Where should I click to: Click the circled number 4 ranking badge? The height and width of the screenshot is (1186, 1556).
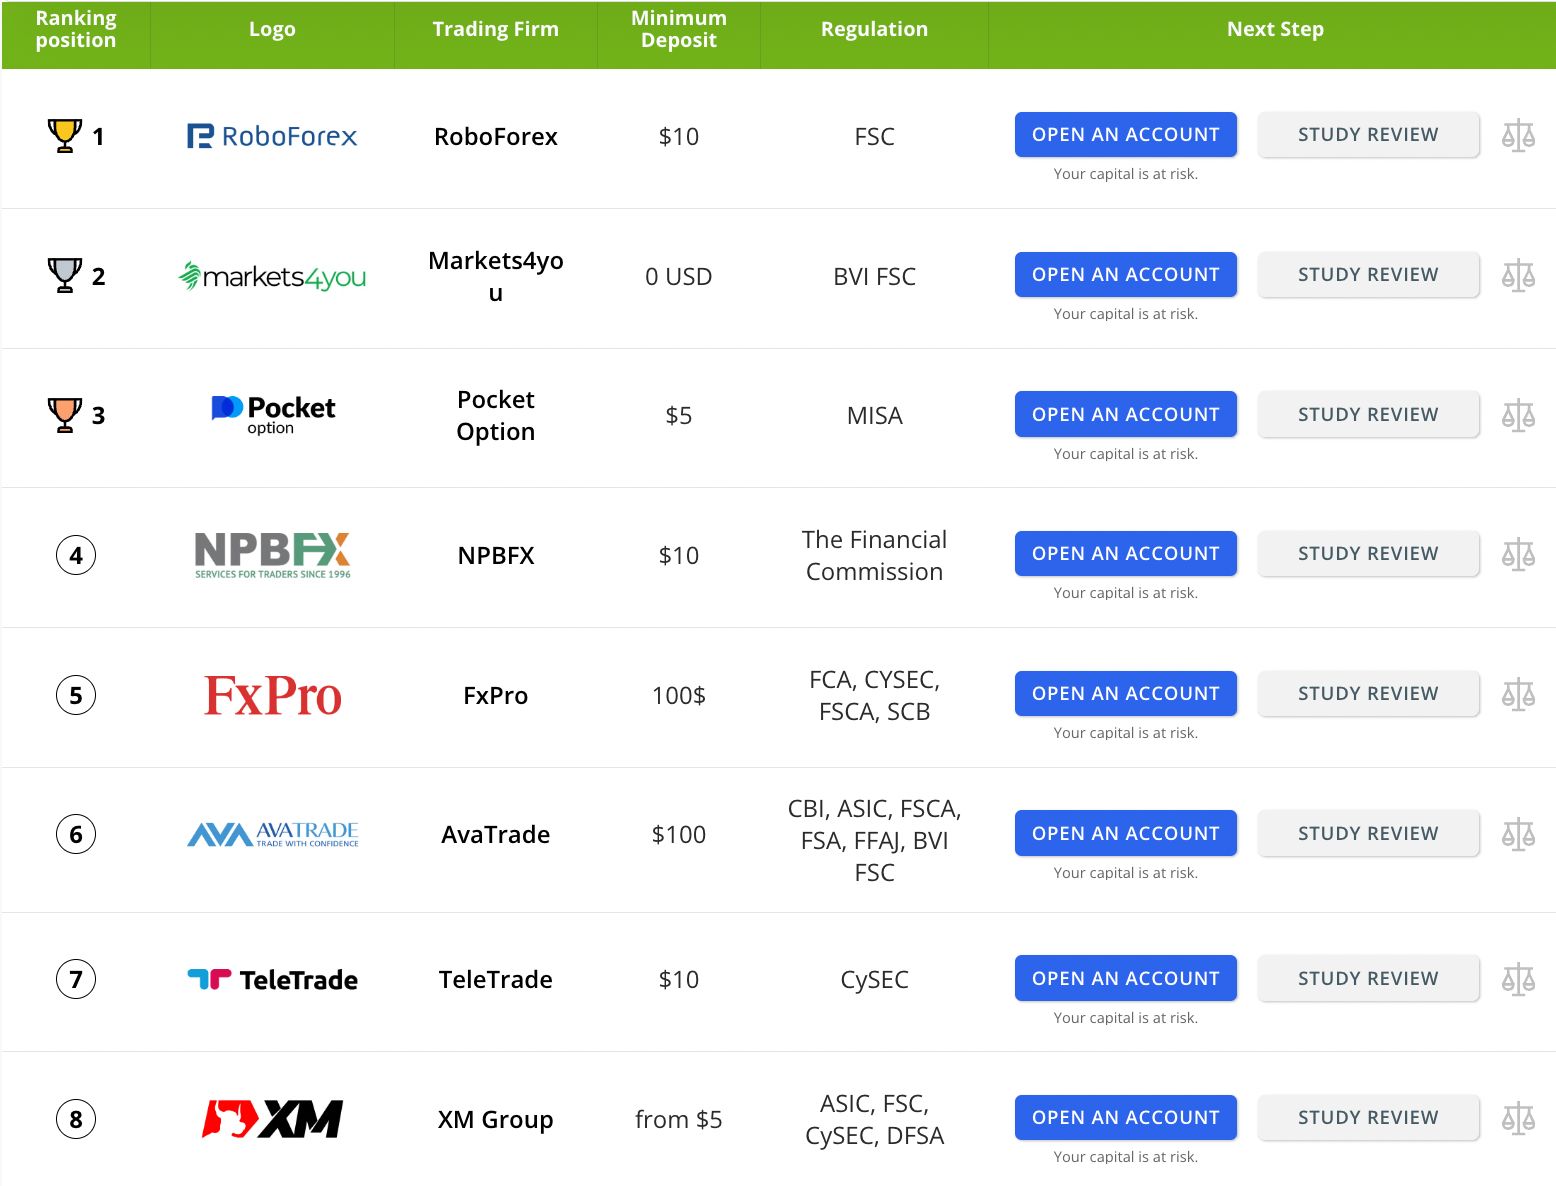[x=76, y=555]
